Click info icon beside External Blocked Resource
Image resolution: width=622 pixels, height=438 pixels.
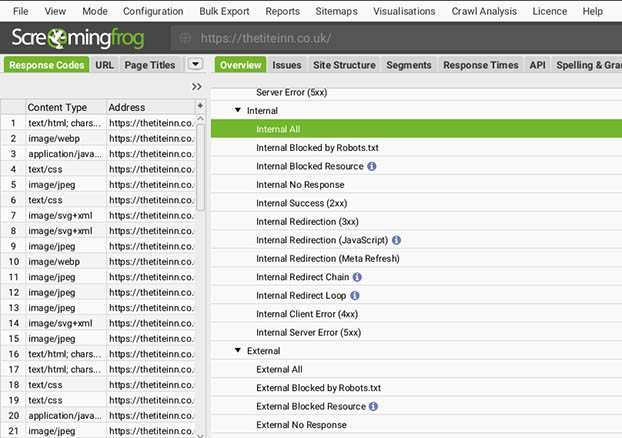373,407
